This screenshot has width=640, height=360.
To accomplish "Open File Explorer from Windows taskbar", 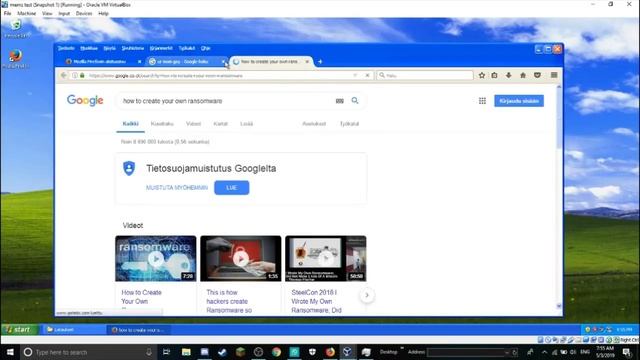I will [x=186, y=352].
